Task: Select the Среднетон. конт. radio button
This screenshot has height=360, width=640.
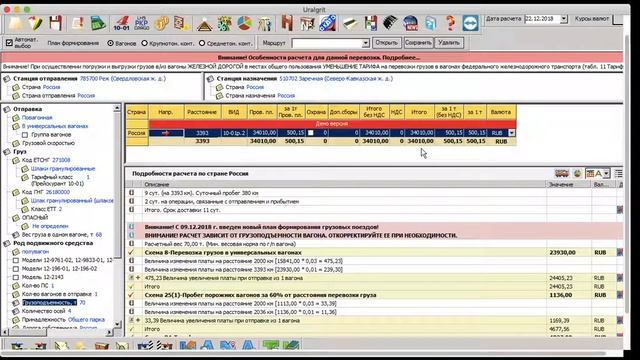Action: (202, 43)
